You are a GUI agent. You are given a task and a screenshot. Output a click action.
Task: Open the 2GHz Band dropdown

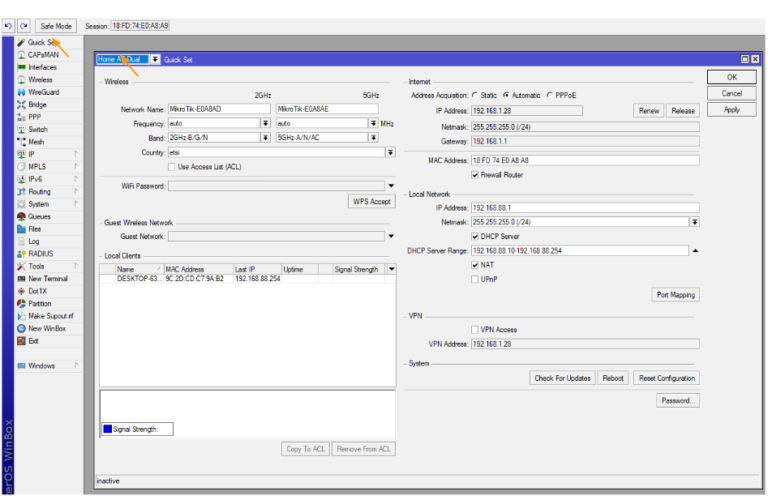click(265, 138)
